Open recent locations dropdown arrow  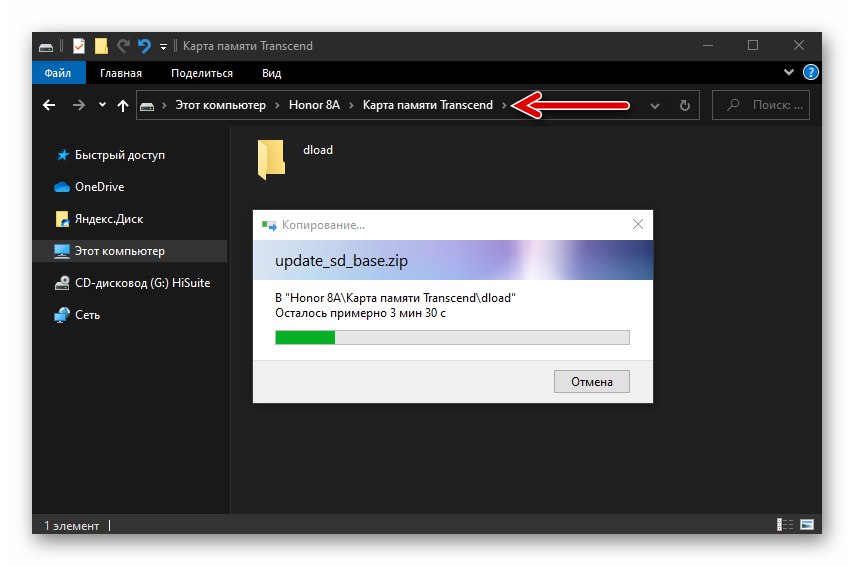coord(102,105)
